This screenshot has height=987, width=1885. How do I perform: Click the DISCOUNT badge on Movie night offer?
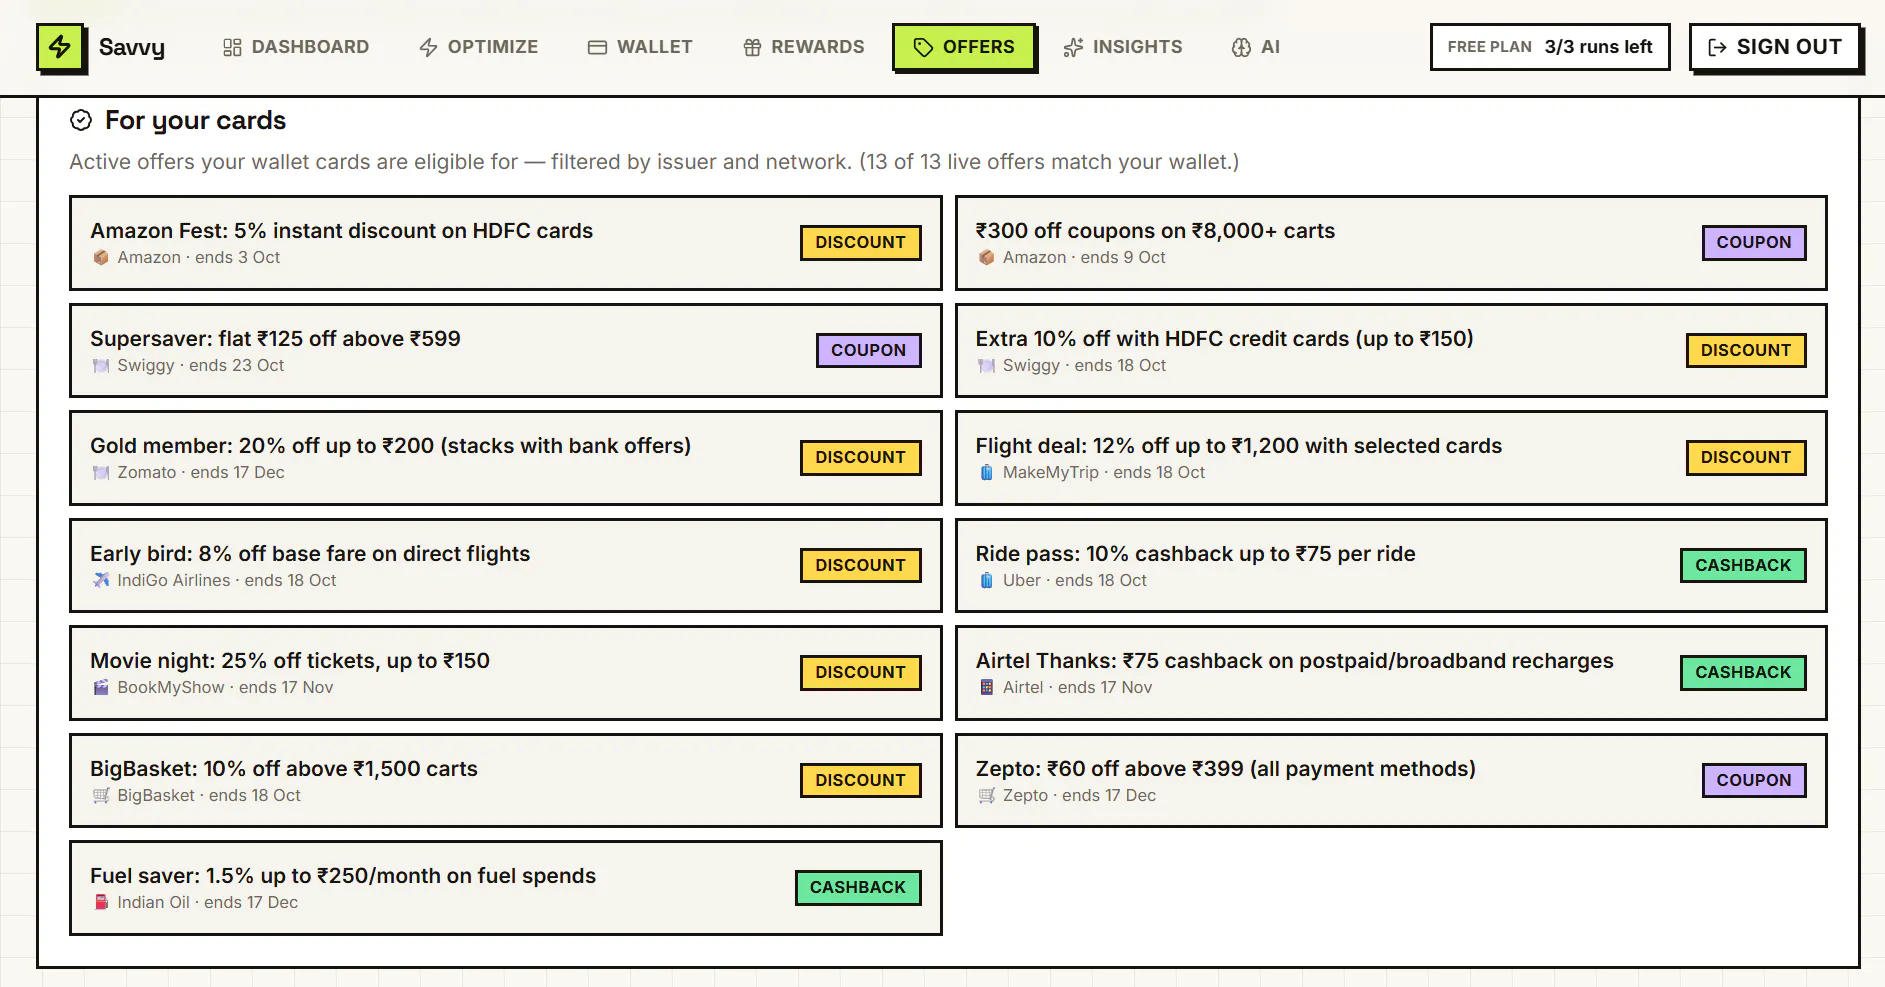pos(861,673)
